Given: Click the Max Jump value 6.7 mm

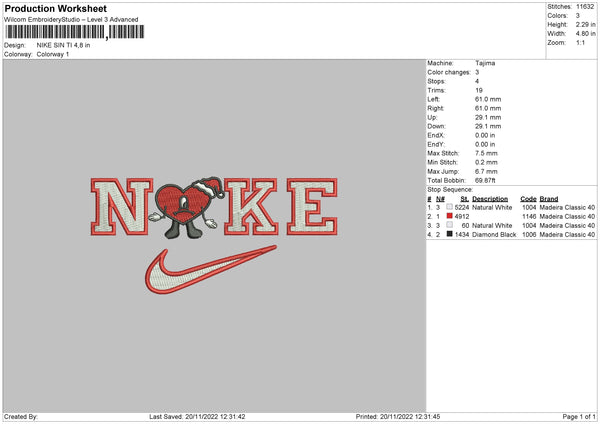Looking at the screenshot, I should (x=486, y=171).
